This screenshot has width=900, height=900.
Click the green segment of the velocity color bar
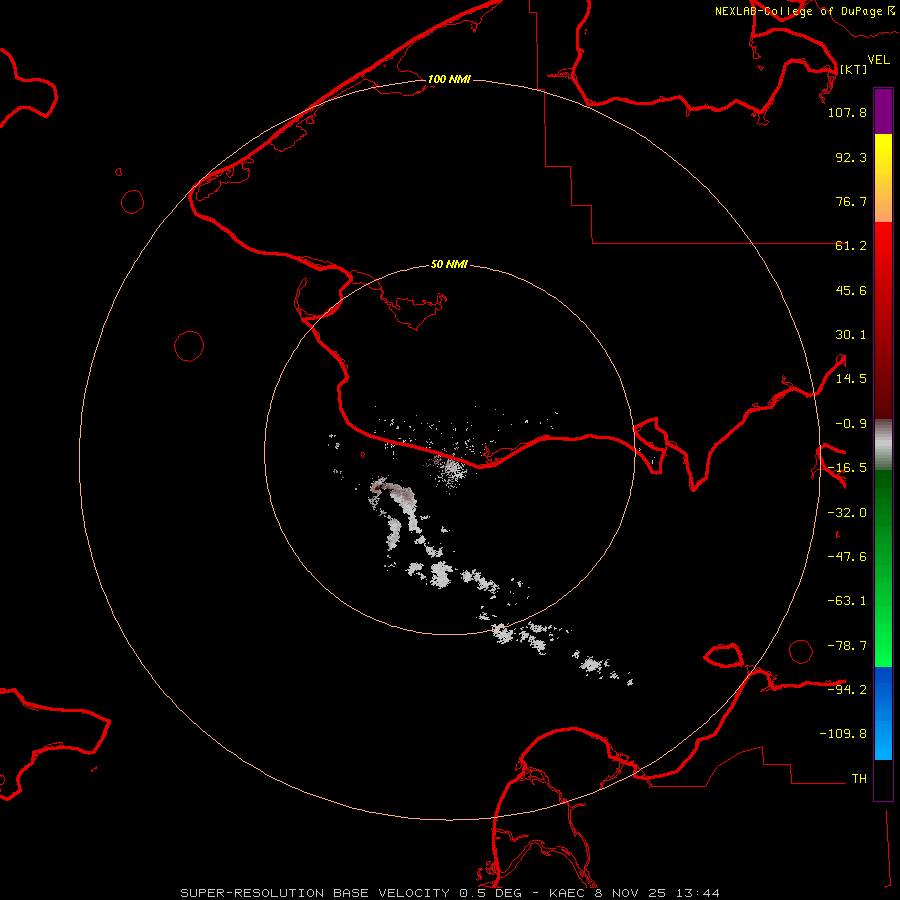(x=883, y=568)
